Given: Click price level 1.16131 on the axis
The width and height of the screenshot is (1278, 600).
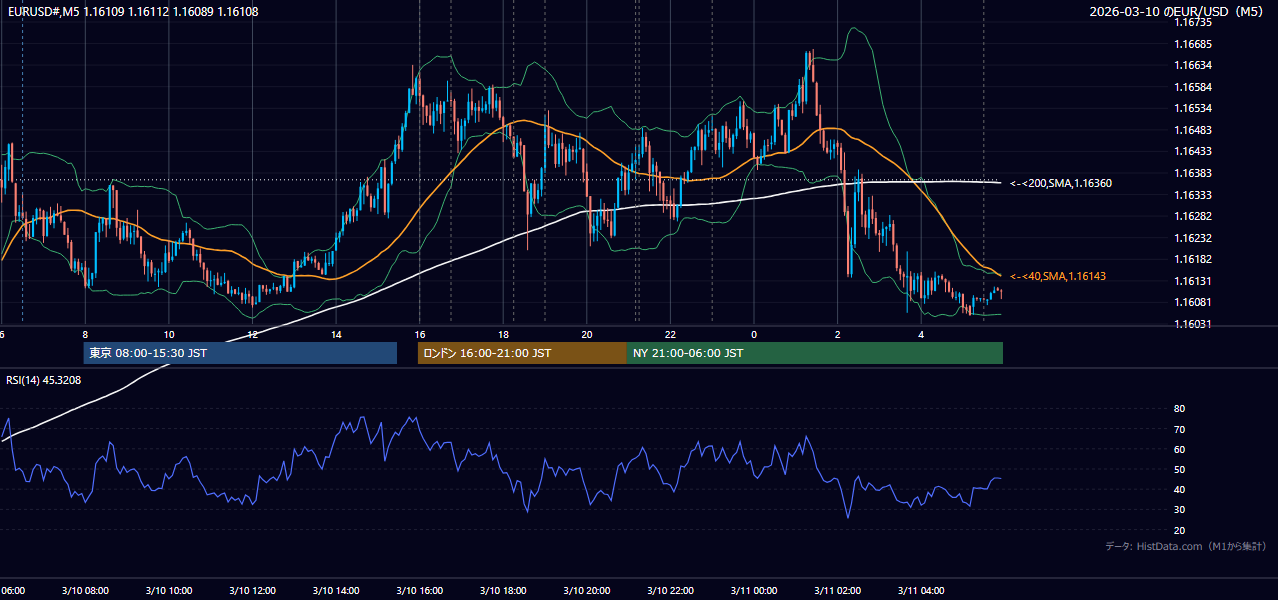Looking at the screenshot, I should pyautogui.click(x=1193, y=281).
